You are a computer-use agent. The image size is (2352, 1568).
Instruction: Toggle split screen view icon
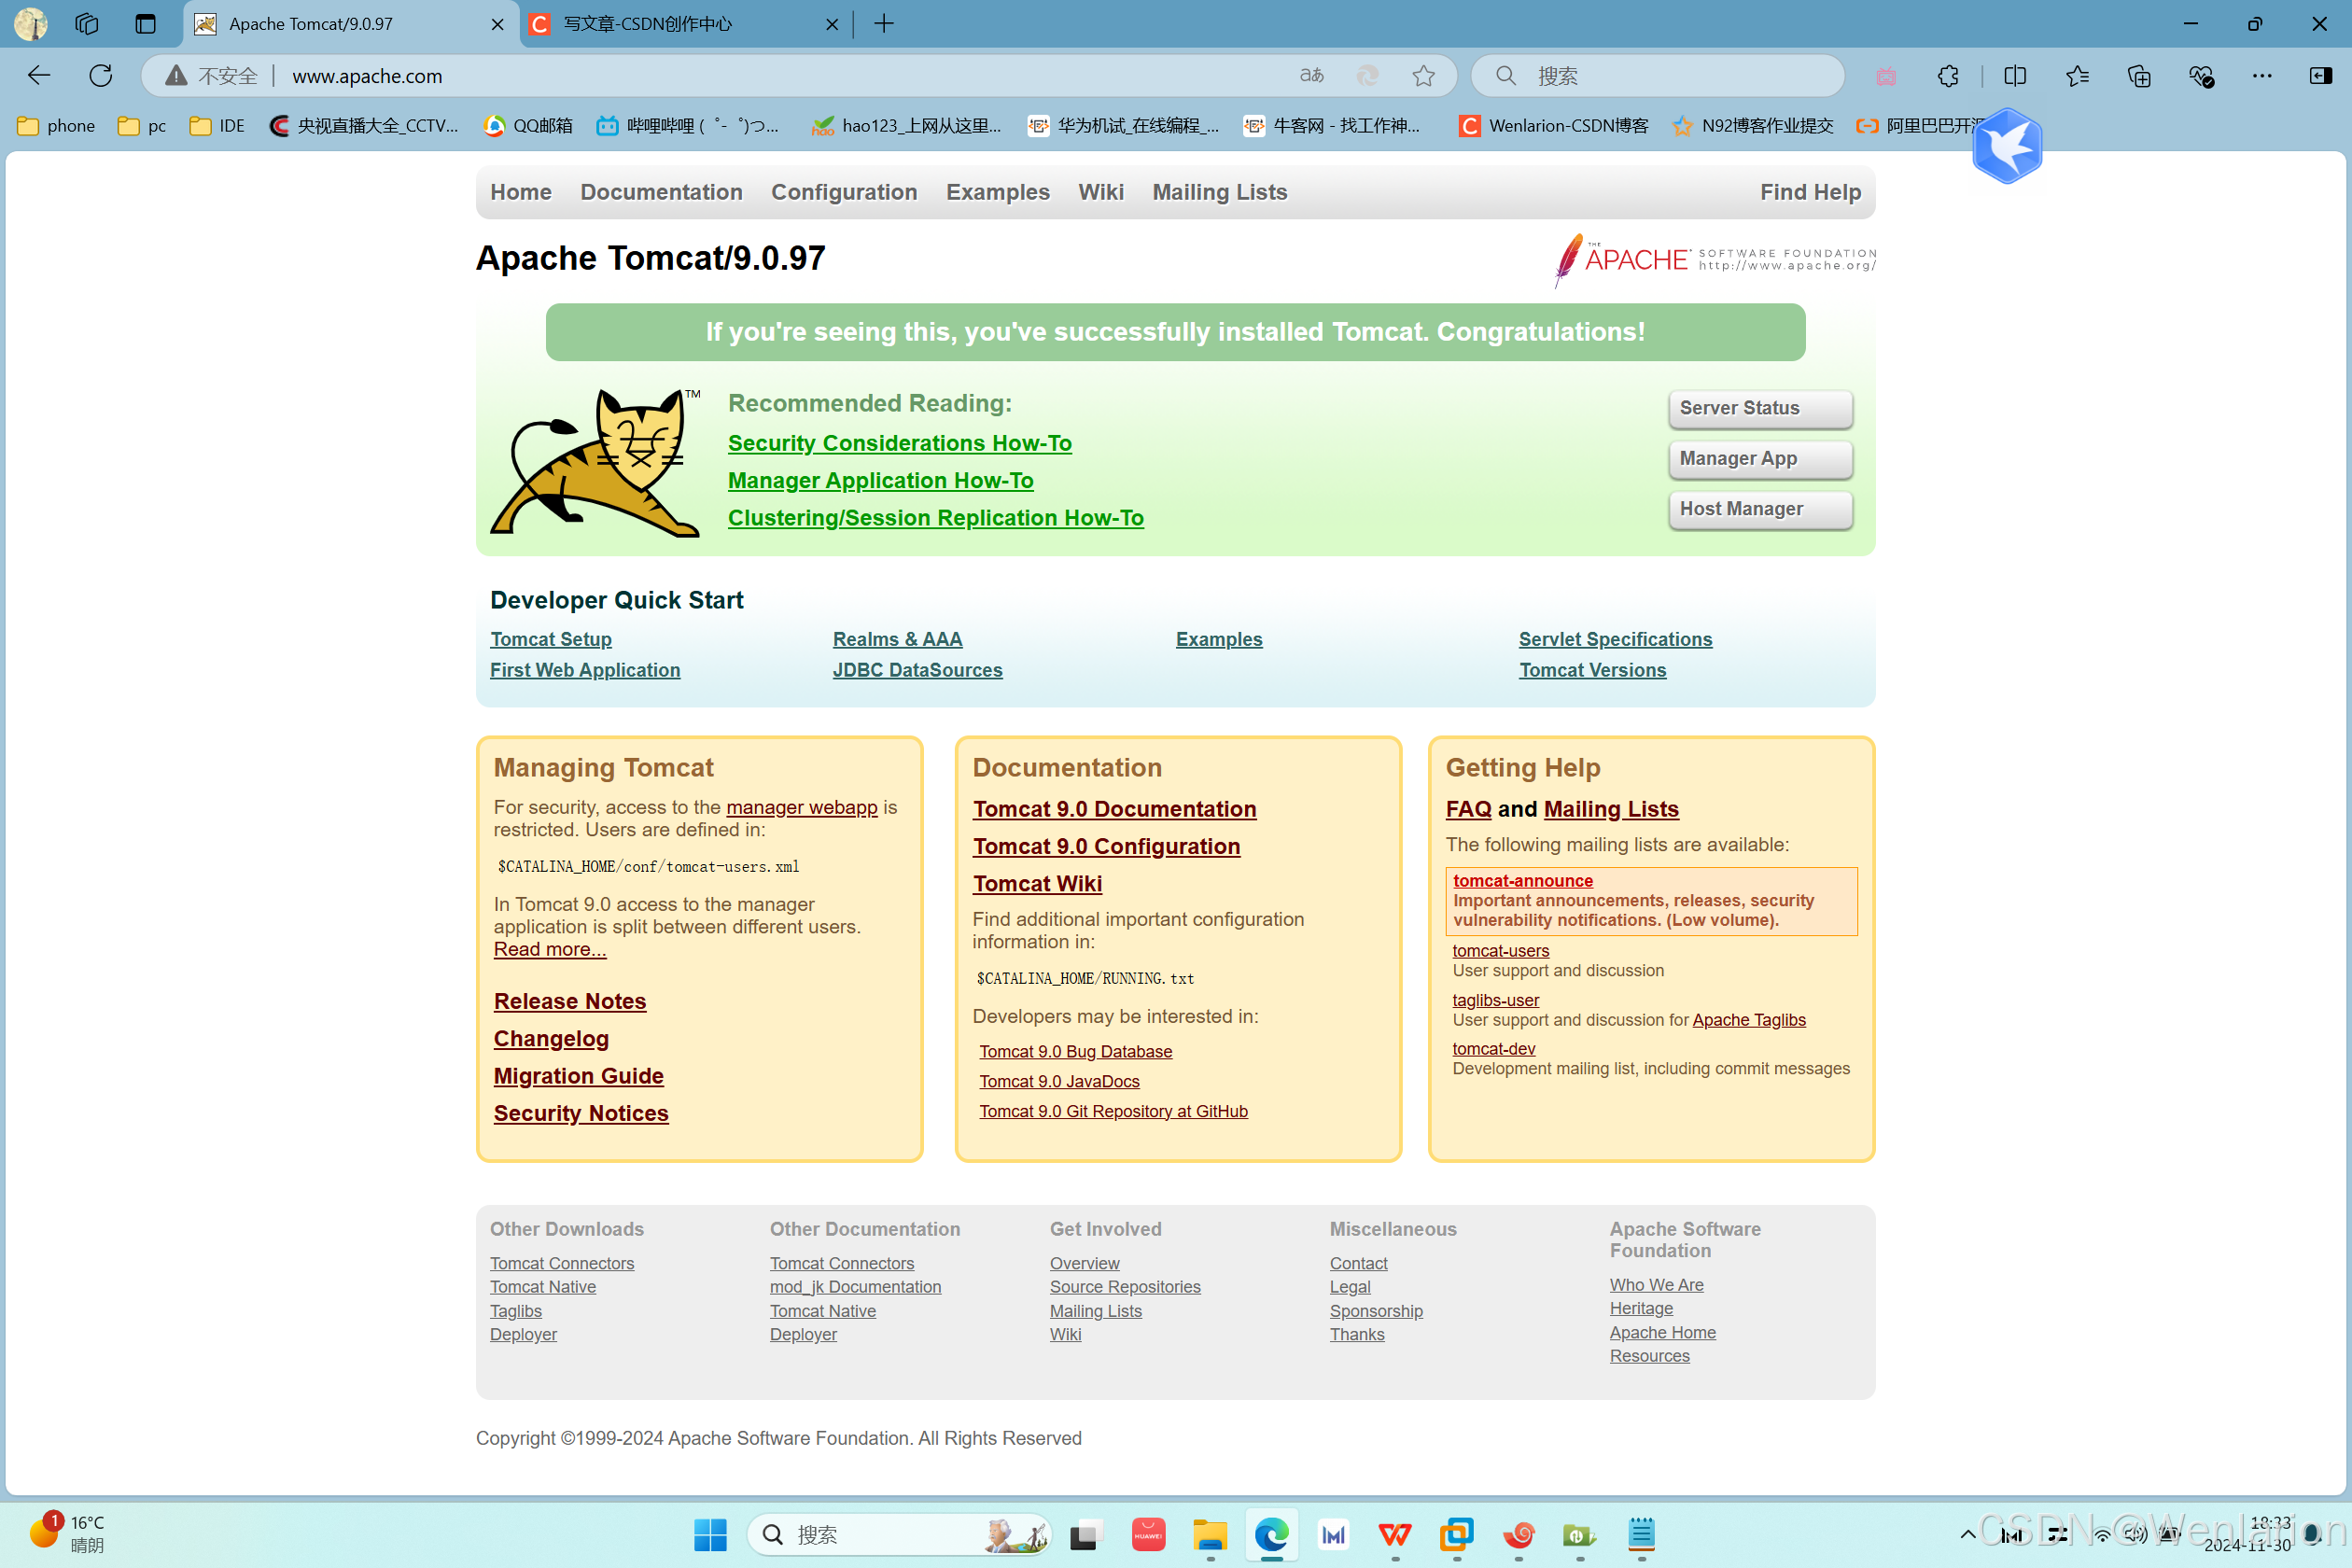(x=2014, y=76)
